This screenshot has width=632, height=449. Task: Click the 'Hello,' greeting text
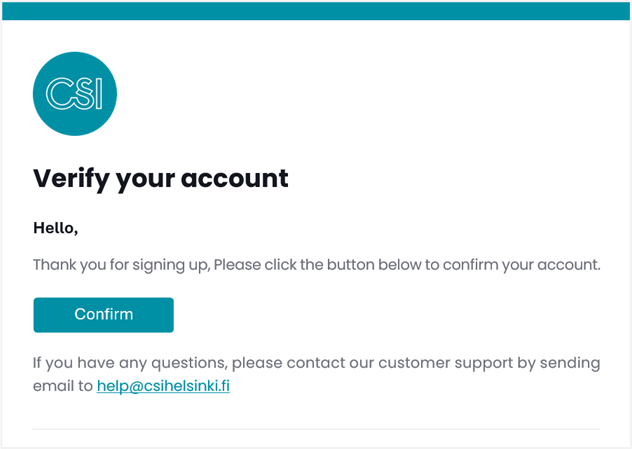coord(56,228)
